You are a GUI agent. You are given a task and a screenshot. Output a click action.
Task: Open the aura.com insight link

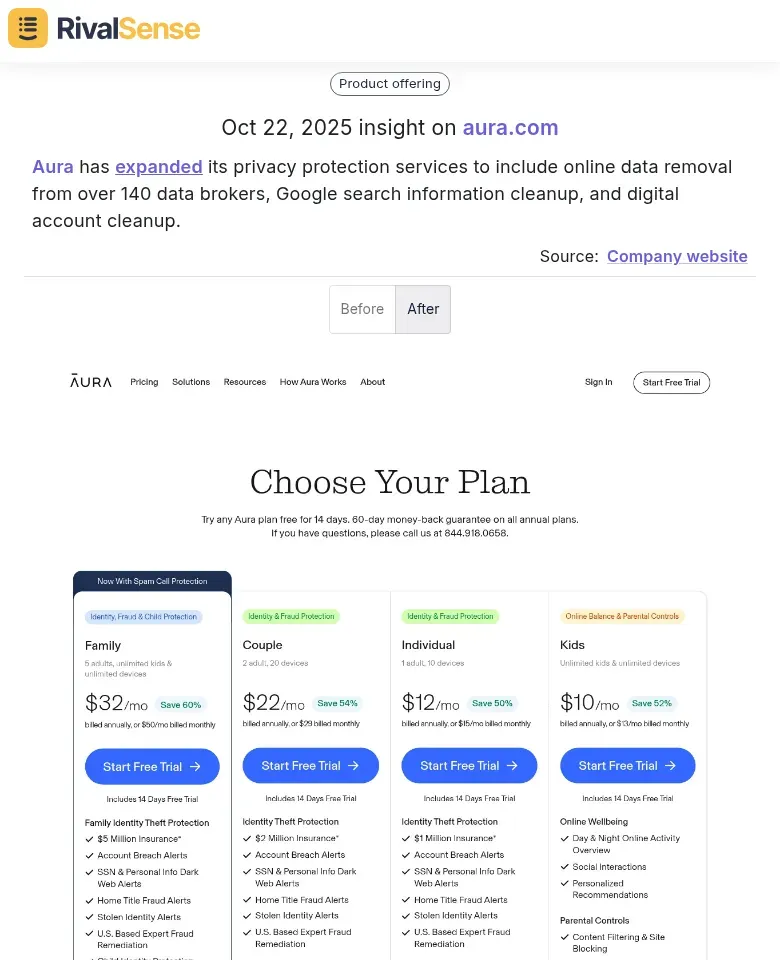click(x=510, y=128)
